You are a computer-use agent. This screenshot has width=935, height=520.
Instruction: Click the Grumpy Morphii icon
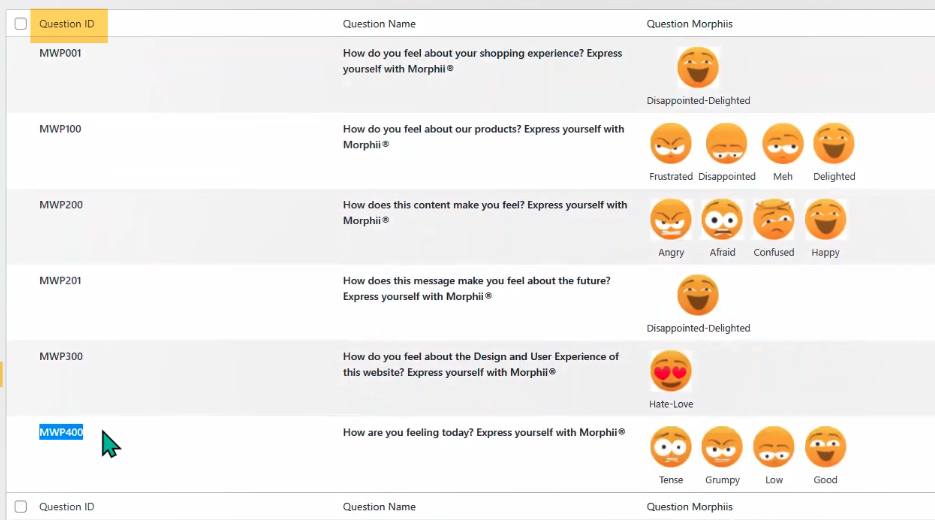click(x=722, y=447)
